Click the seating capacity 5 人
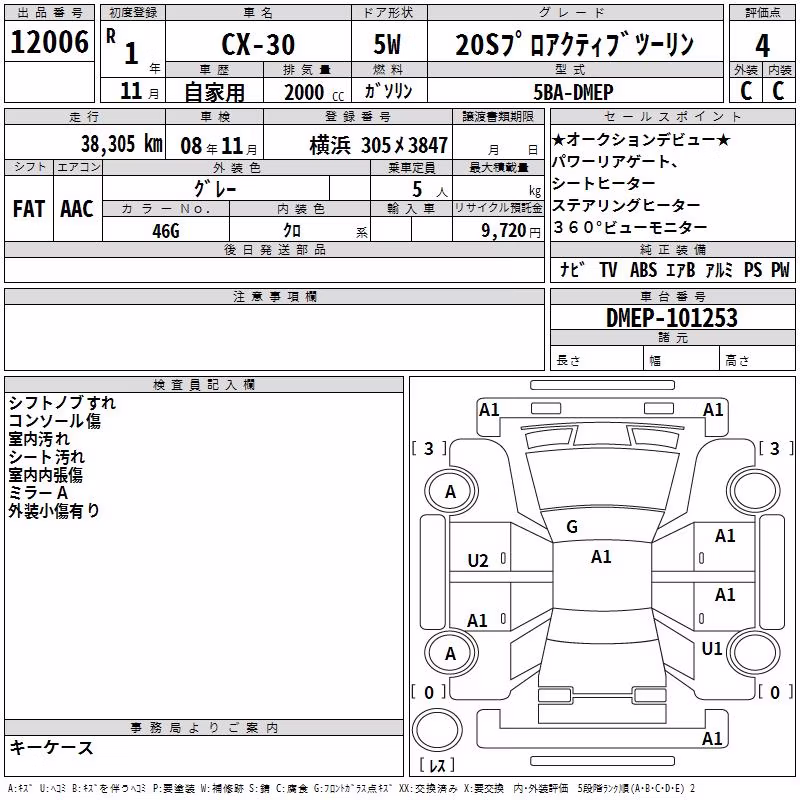 (430, 190)
